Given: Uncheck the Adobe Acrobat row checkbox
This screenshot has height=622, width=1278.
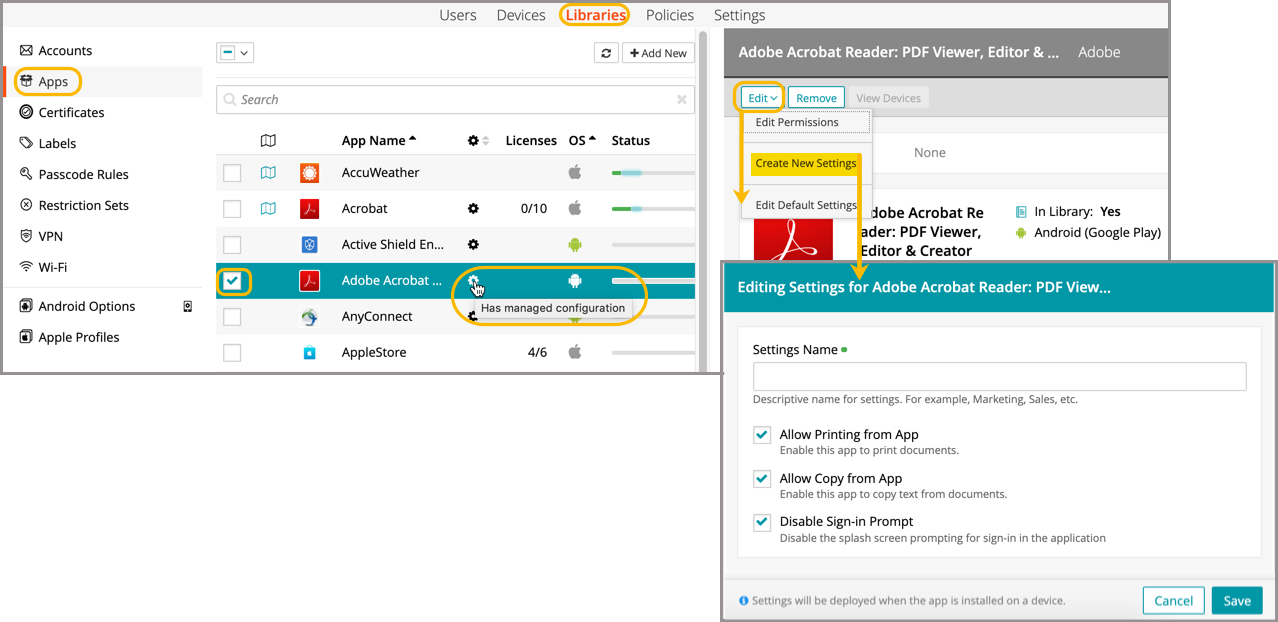Looking at the screenshot, I should click(233, 281).
